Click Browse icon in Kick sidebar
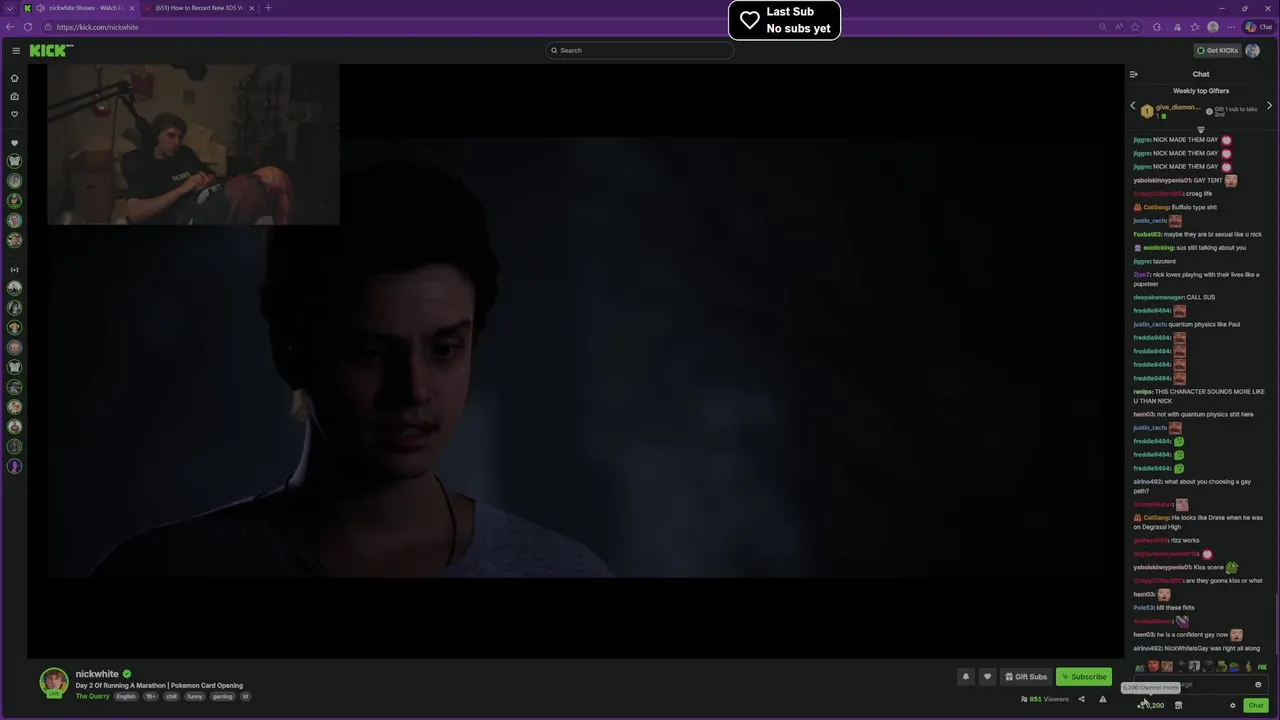This screenshot has height=720, width=1280. [14, 96]
